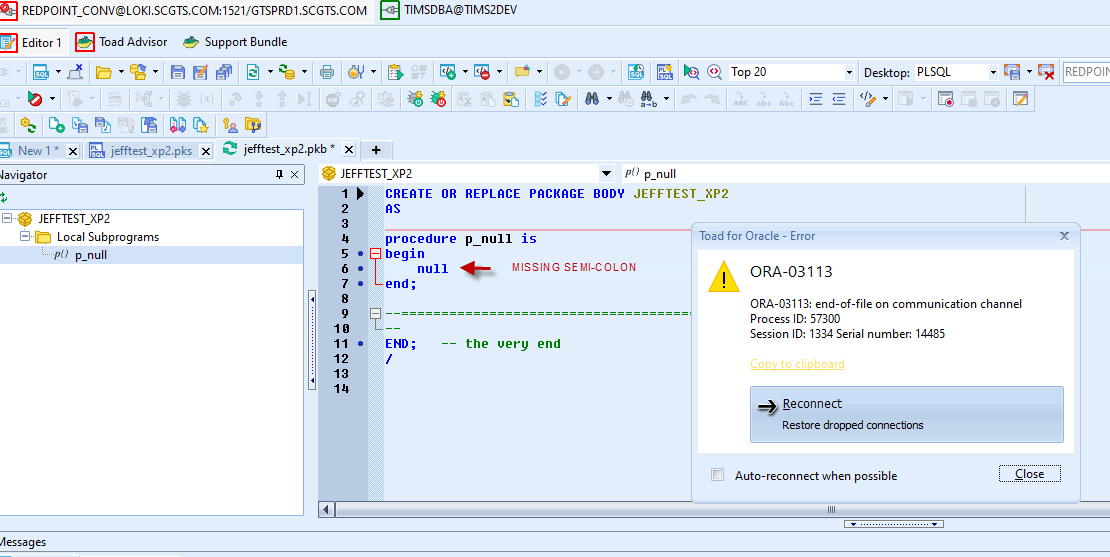The width and height of the screenshot is (1110, 557).
Task: Open the Desktop PLSQL dropdown
Action: pyautogui.click(x=992, y=72)
